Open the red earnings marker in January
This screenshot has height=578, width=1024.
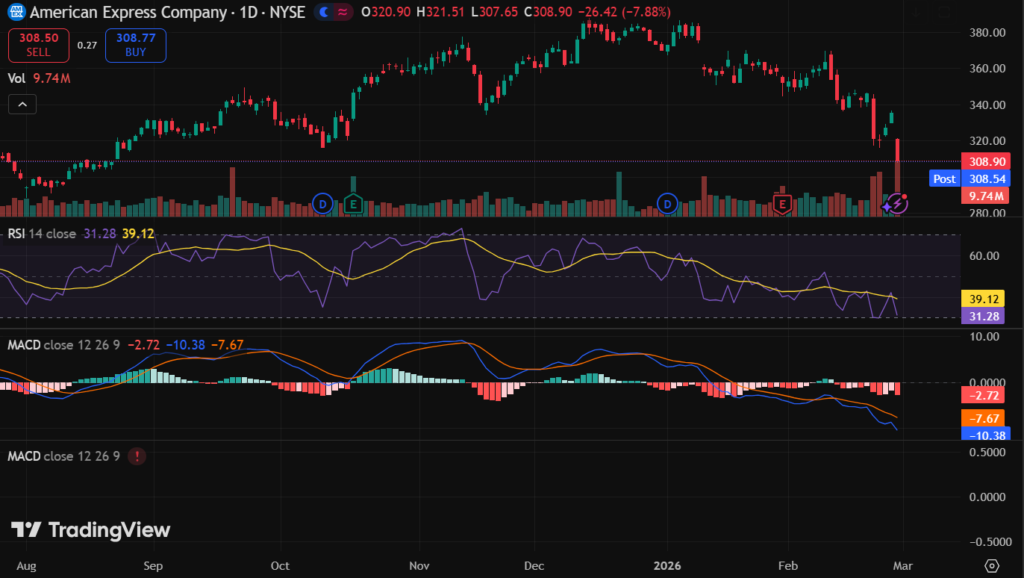(x=784, y=204)
